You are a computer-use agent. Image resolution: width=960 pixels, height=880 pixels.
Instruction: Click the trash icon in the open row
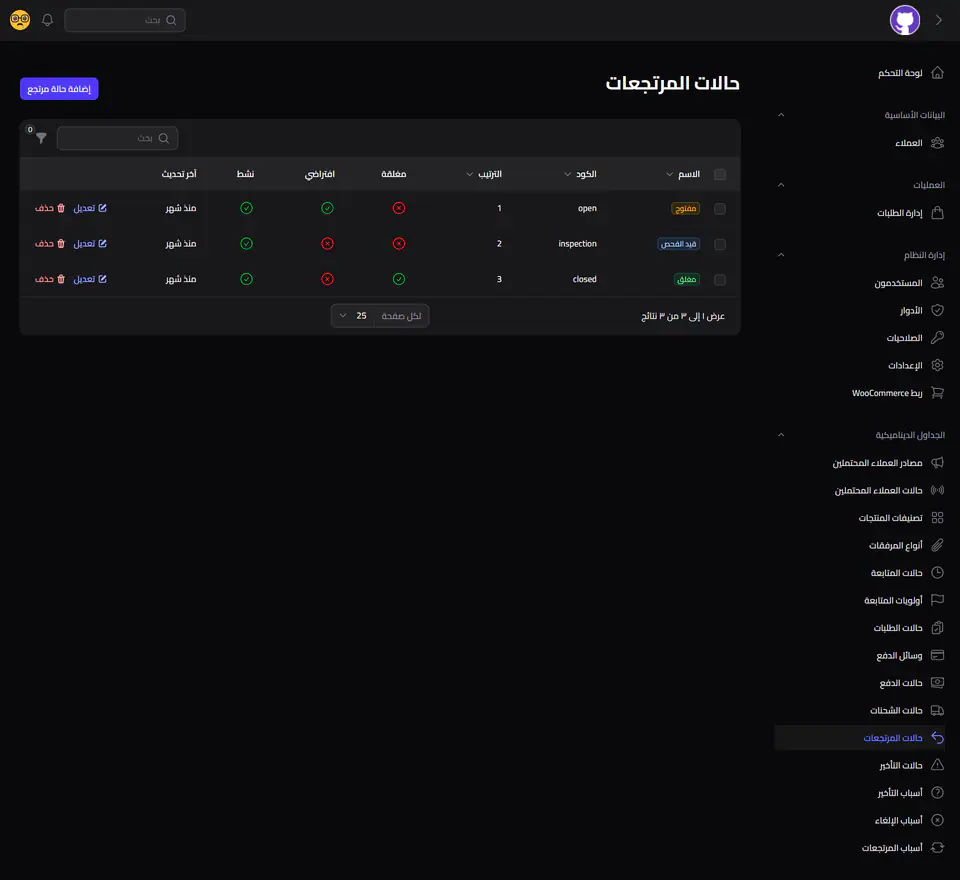tap(61, 208)
